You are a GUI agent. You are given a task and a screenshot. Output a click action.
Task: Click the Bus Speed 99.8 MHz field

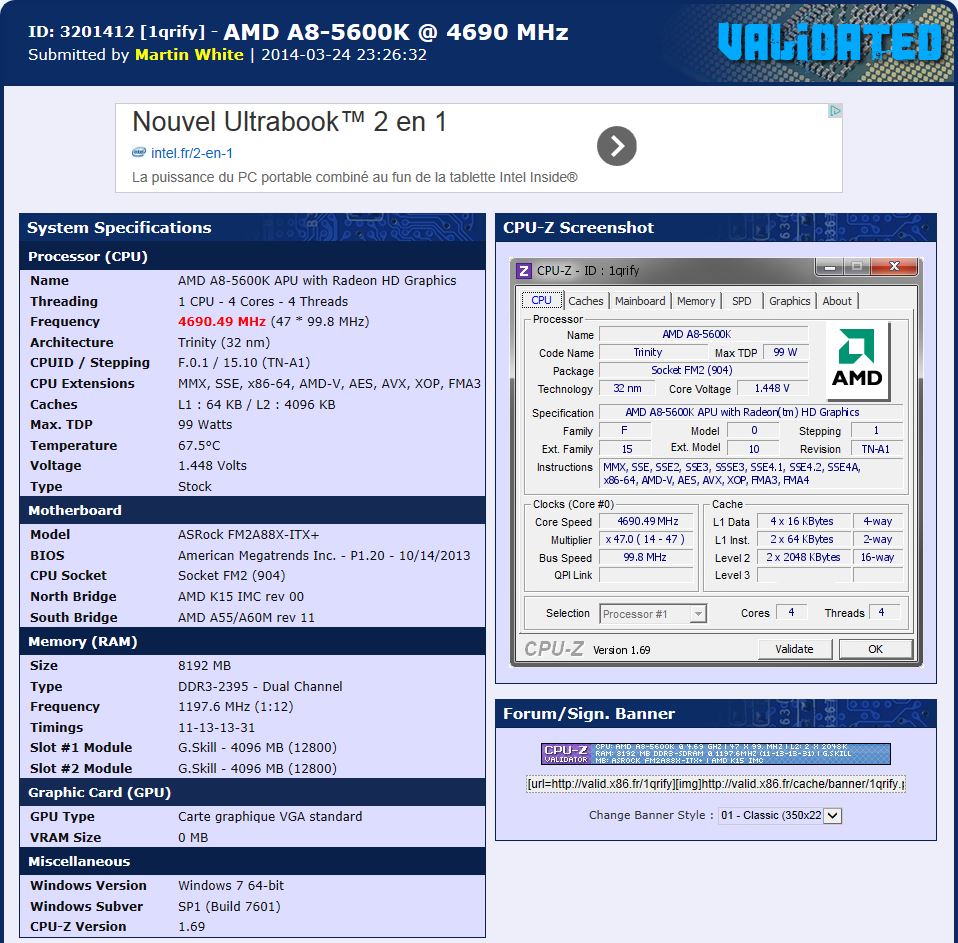coord(646,557)
